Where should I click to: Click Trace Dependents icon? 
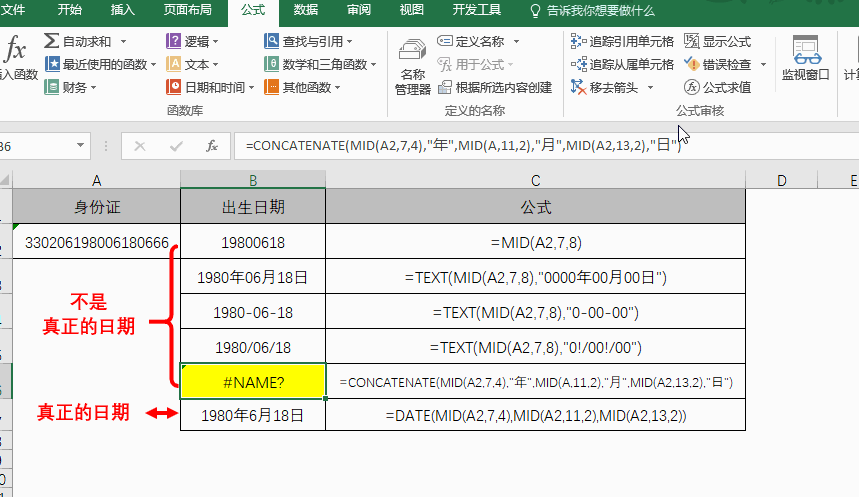[x=578, y=64]
